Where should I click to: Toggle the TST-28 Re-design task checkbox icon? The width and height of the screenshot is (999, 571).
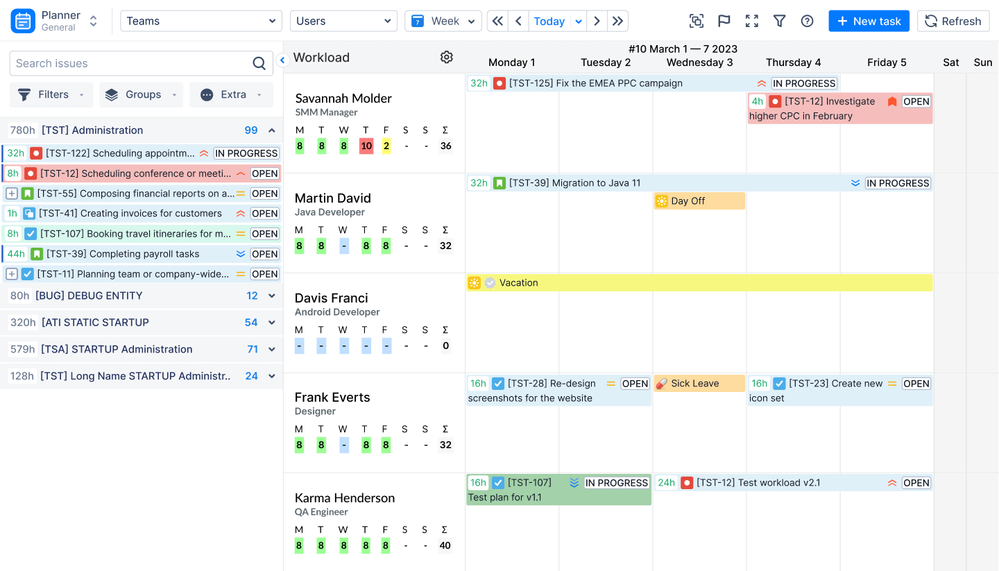click(x=498, y=384)
